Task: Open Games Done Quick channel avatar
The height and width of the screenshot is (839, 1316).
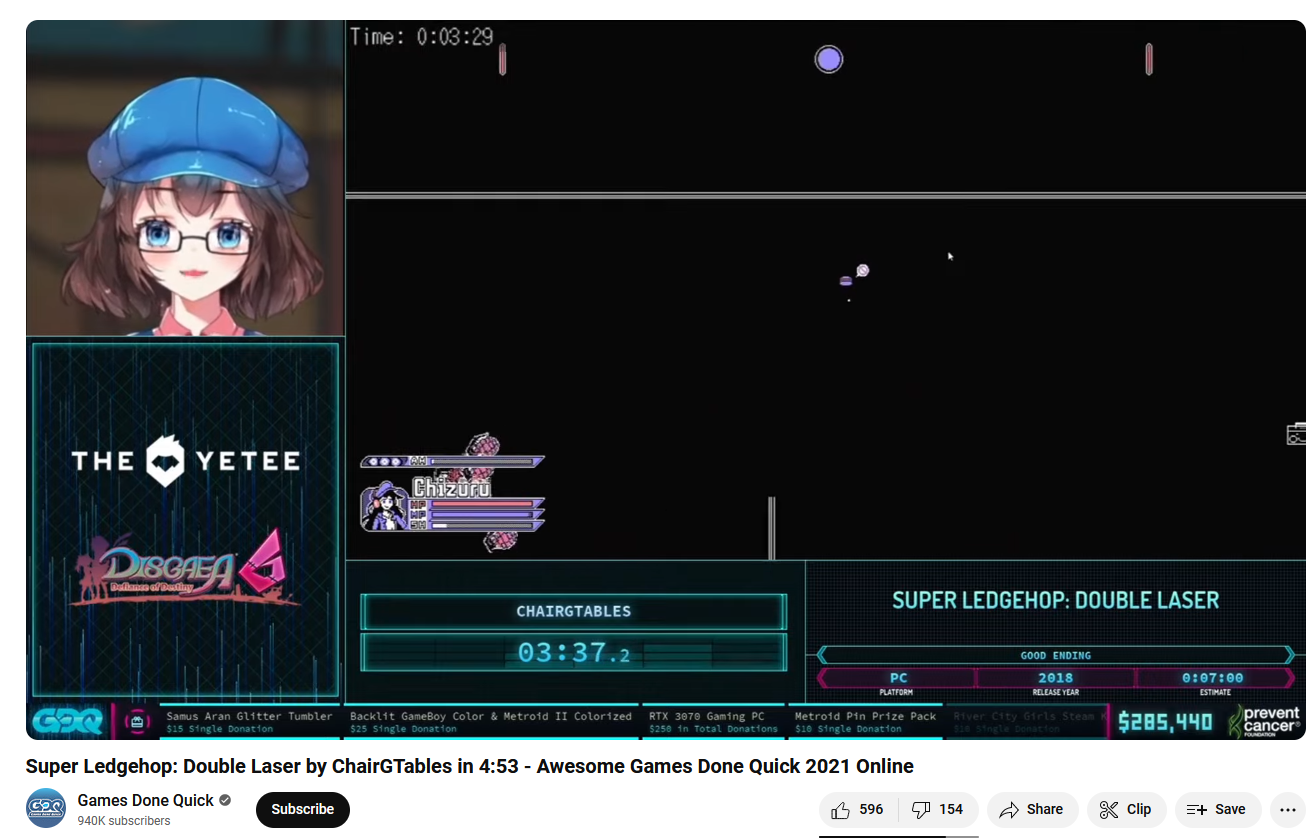Action: pyautogui.click(x=45, y=809)
